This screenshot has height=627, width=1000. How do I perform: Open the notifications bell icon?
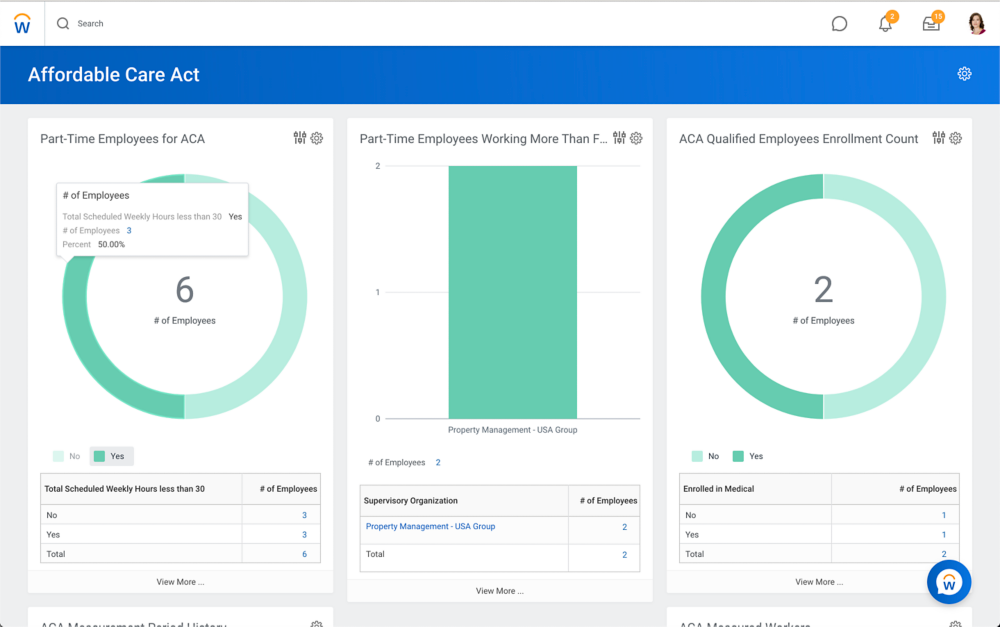[884, 23]
